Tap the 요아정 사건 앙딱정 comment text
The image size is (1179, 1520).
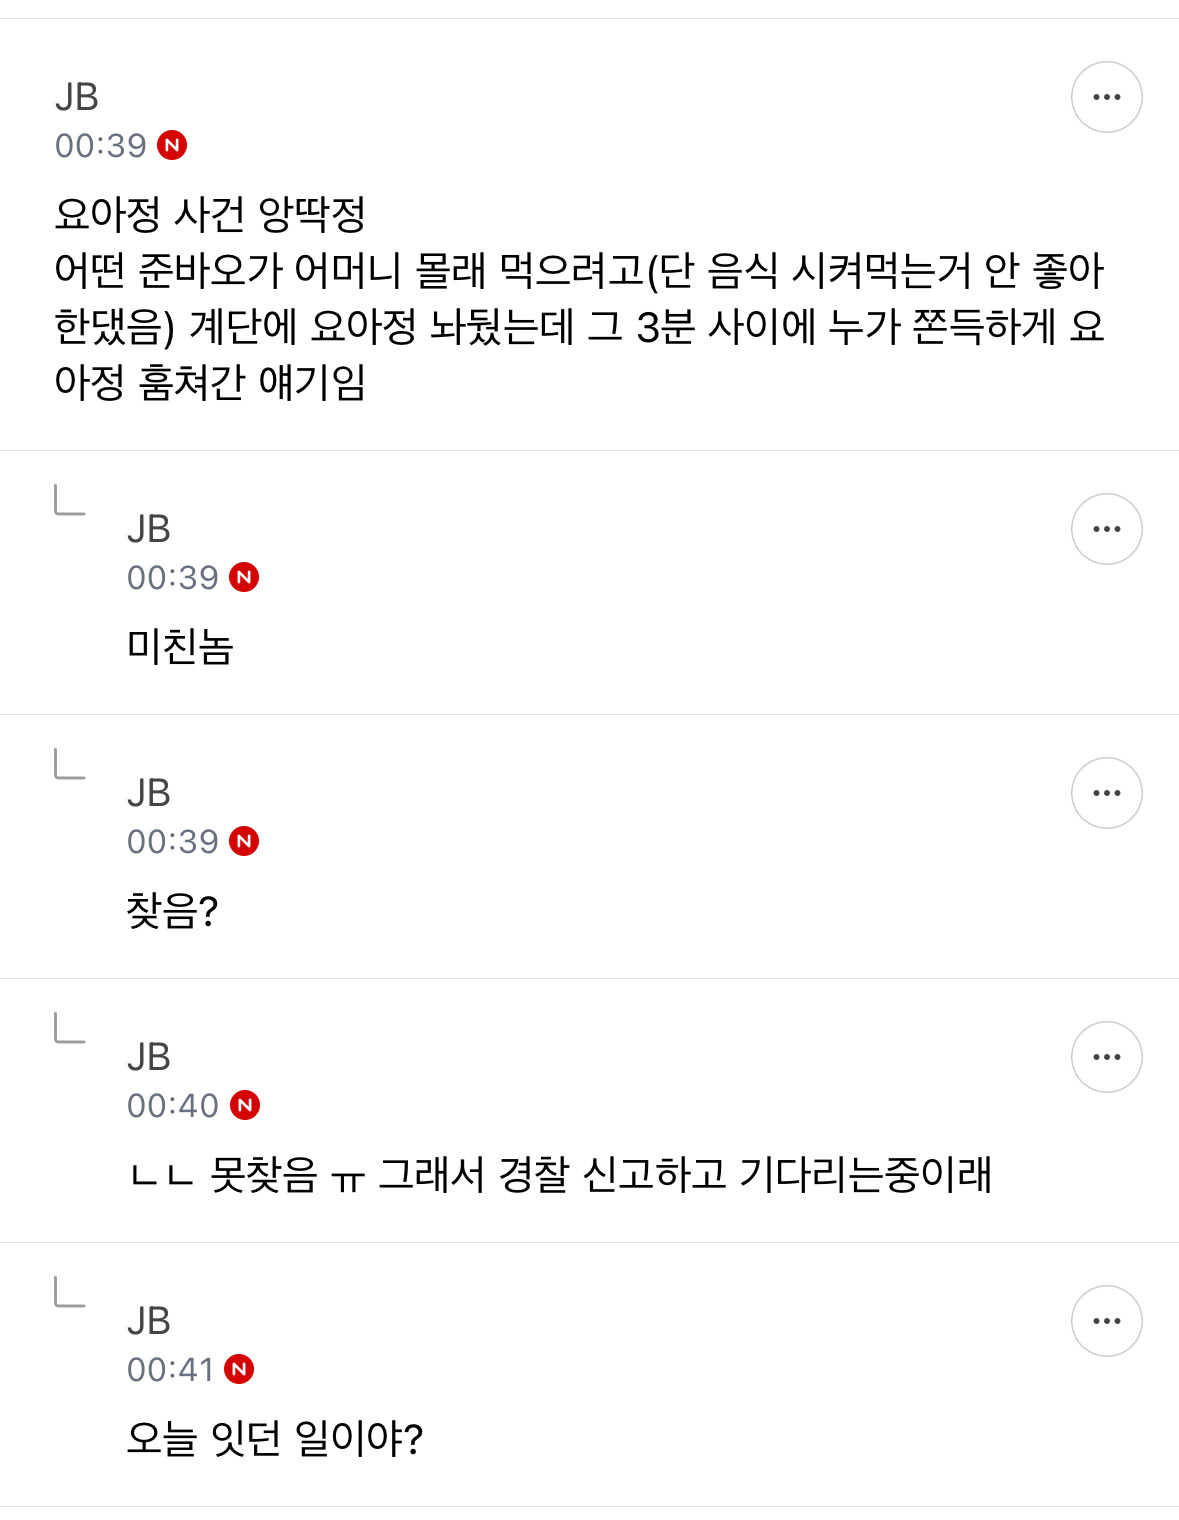[x=578, y=297]
